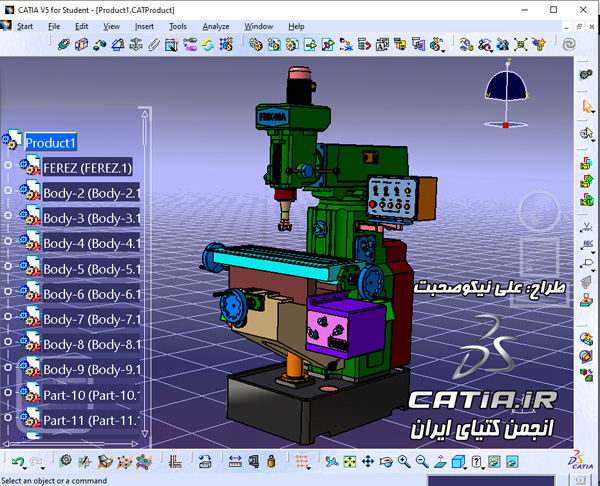Insert a new Product
Screen dimensions: 600x486
pos(274,45)
